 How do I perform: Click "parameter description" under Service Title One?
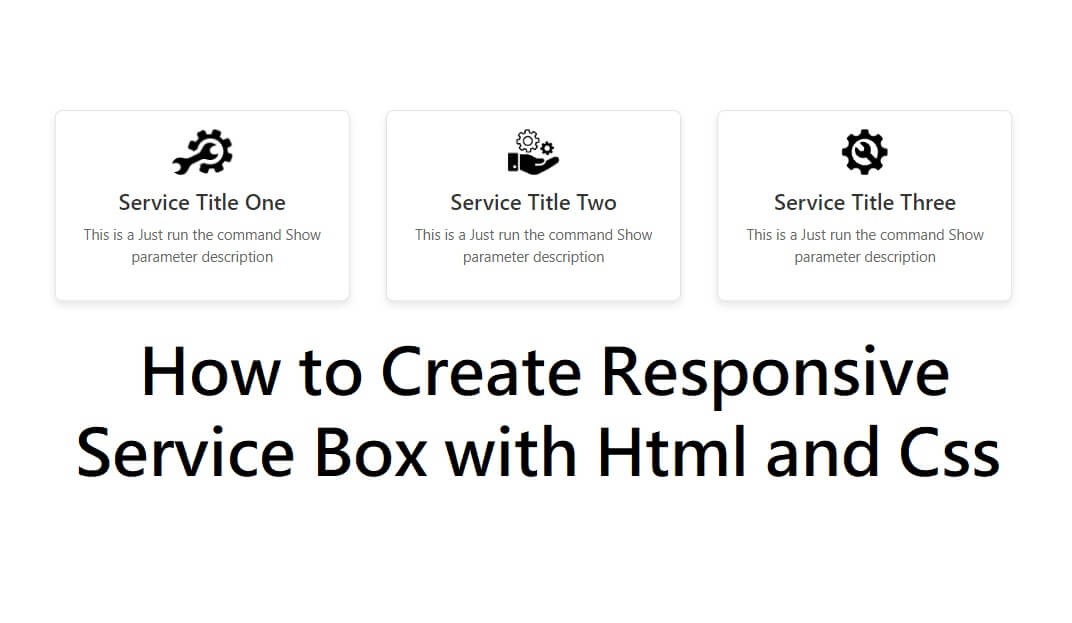[x=202, y=257]
